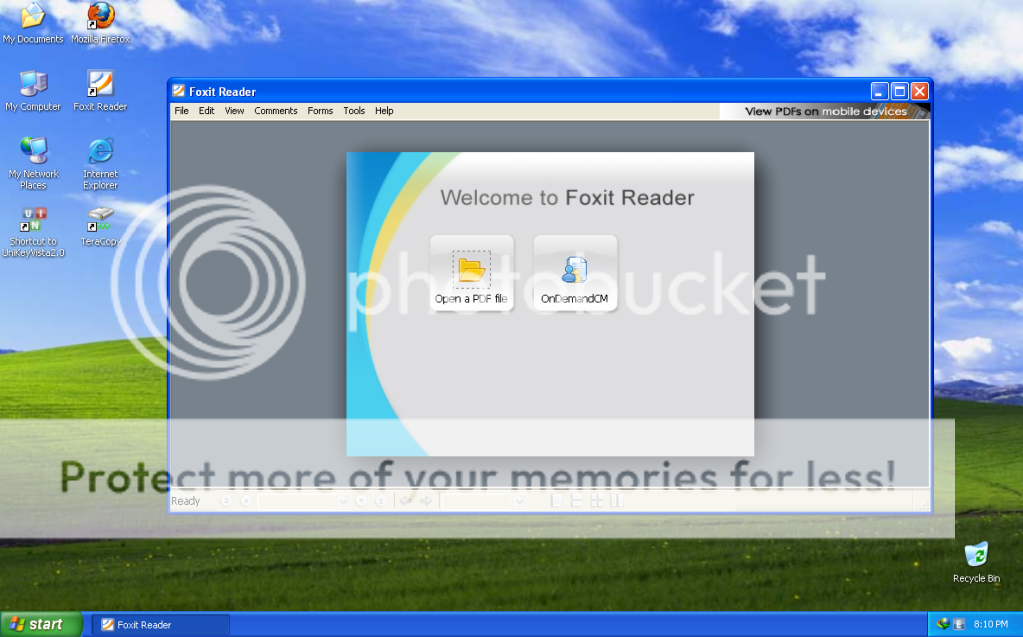Click the second system tray icon beside clock
This screenshot has height=637, width=1023.
pos(959,624)
